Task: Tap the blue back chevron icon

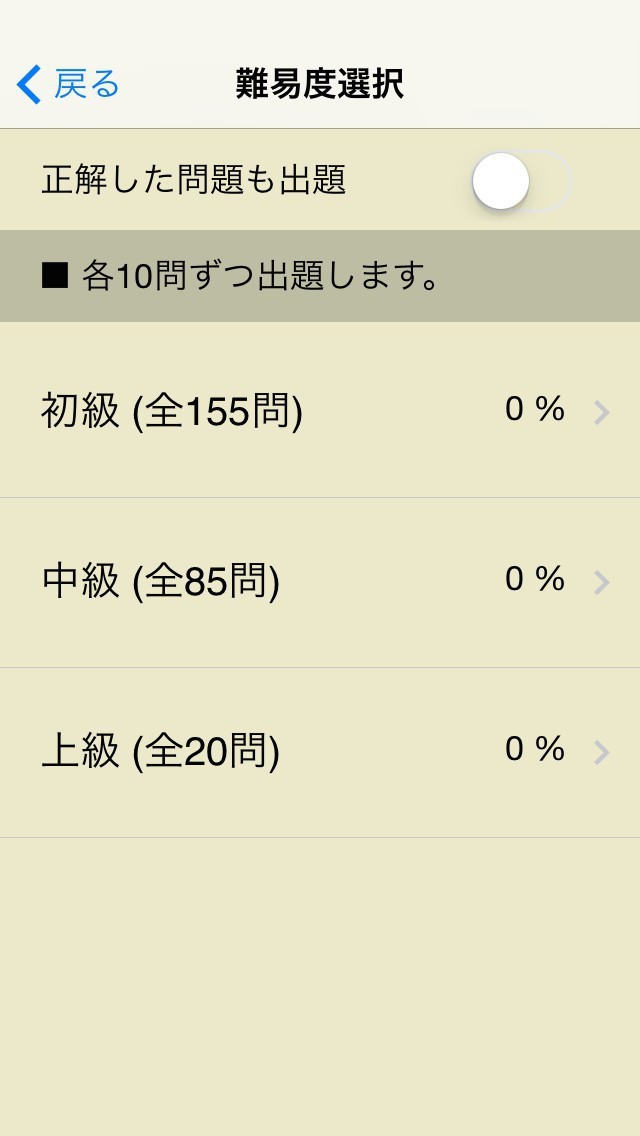Action: click(29, 85)
